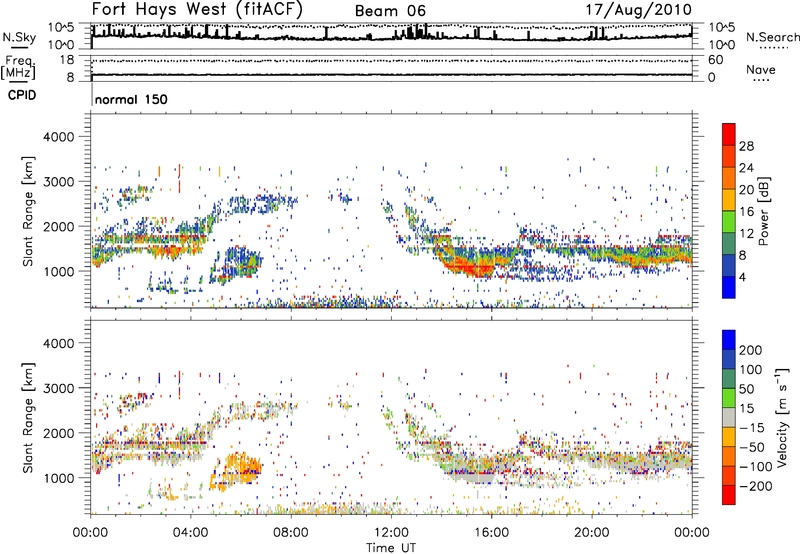This screenshot has width=800, height=554.
Task: Click the 'Nave' legend label
Action: (760, 69)
